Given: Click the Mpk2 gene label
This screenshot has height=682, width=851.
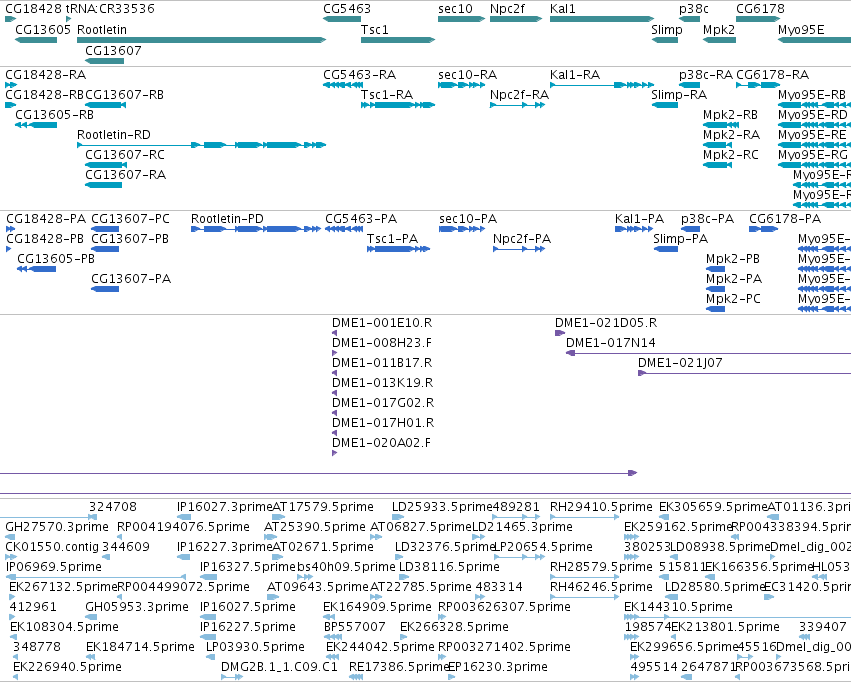Looking at the screenshot, I should 719,30.
